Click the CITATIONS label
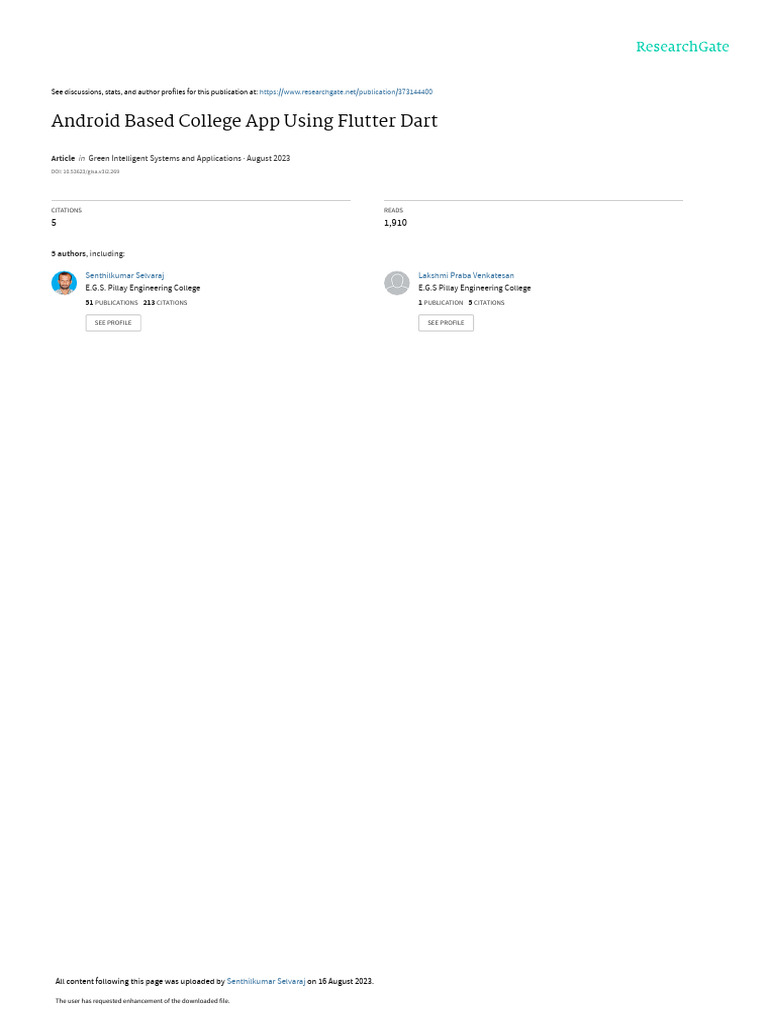 pos(67,210)
